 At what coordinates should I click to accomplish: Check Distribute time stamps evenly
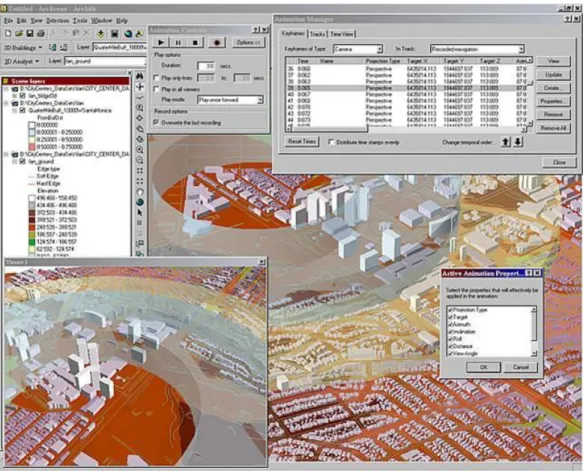[331, 142]
